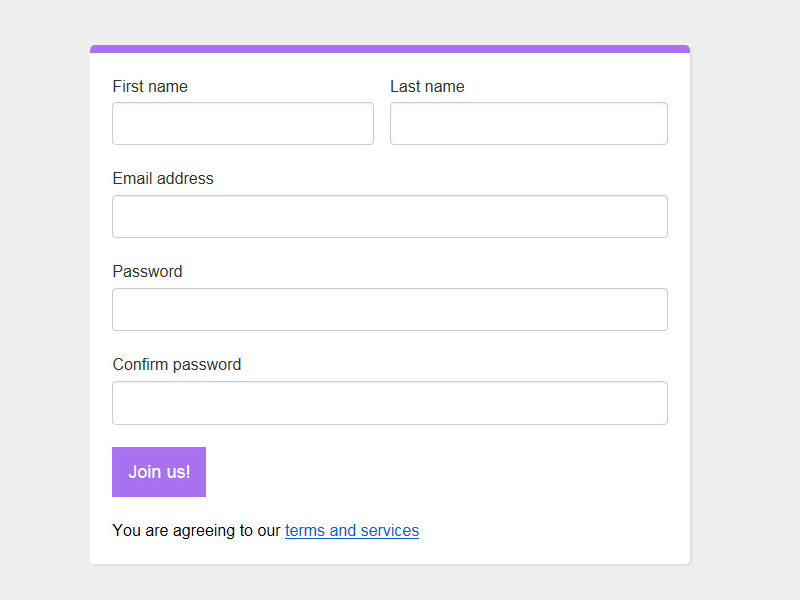This screenshot has width=800, height=600.
Task: Focus the widest input under Email address
Action: point(390,216)
